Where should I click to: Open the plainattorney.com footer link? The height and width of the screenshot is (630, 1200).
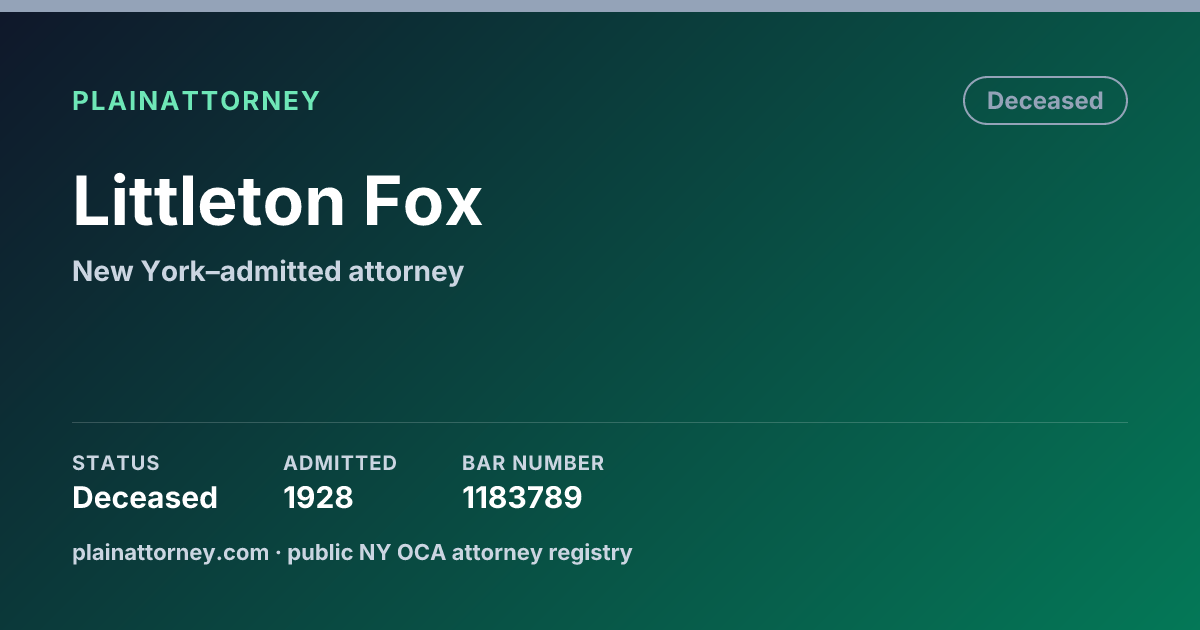click(170, 552)
